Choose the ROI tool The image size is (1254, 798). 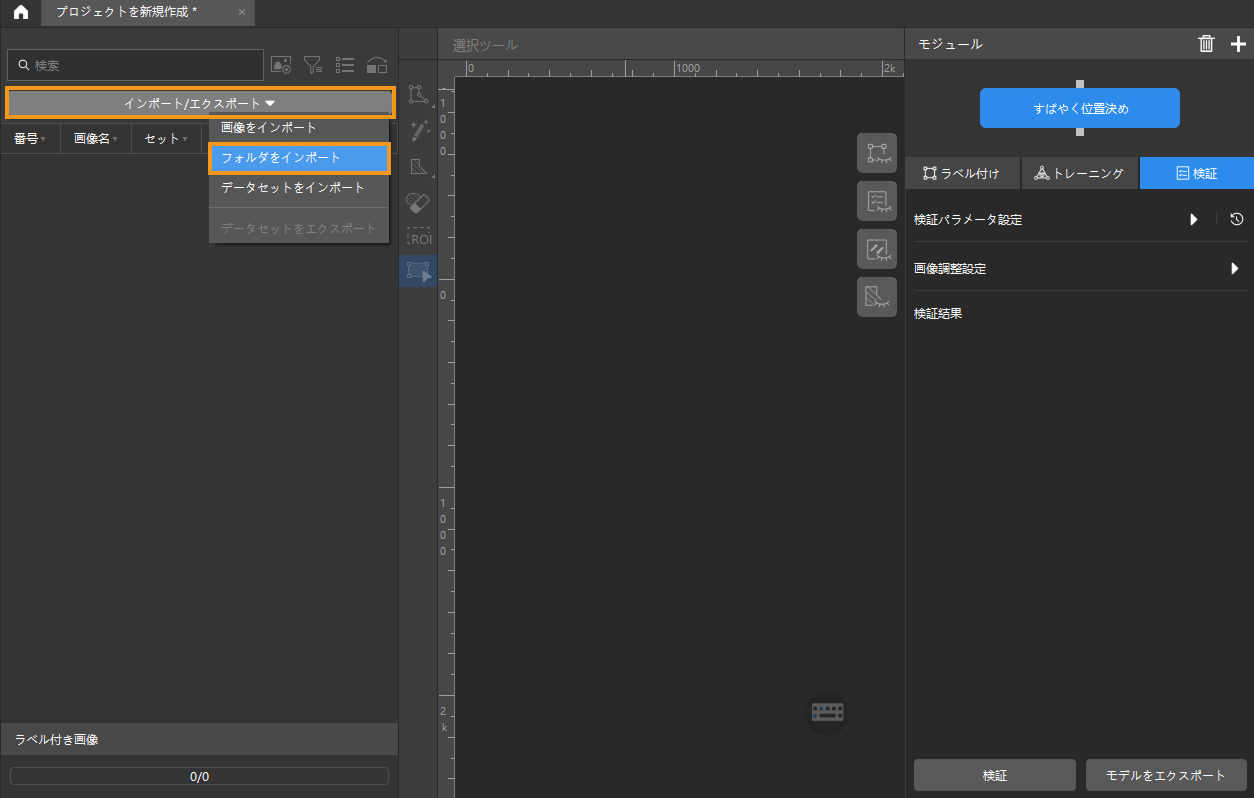(418, 237)
